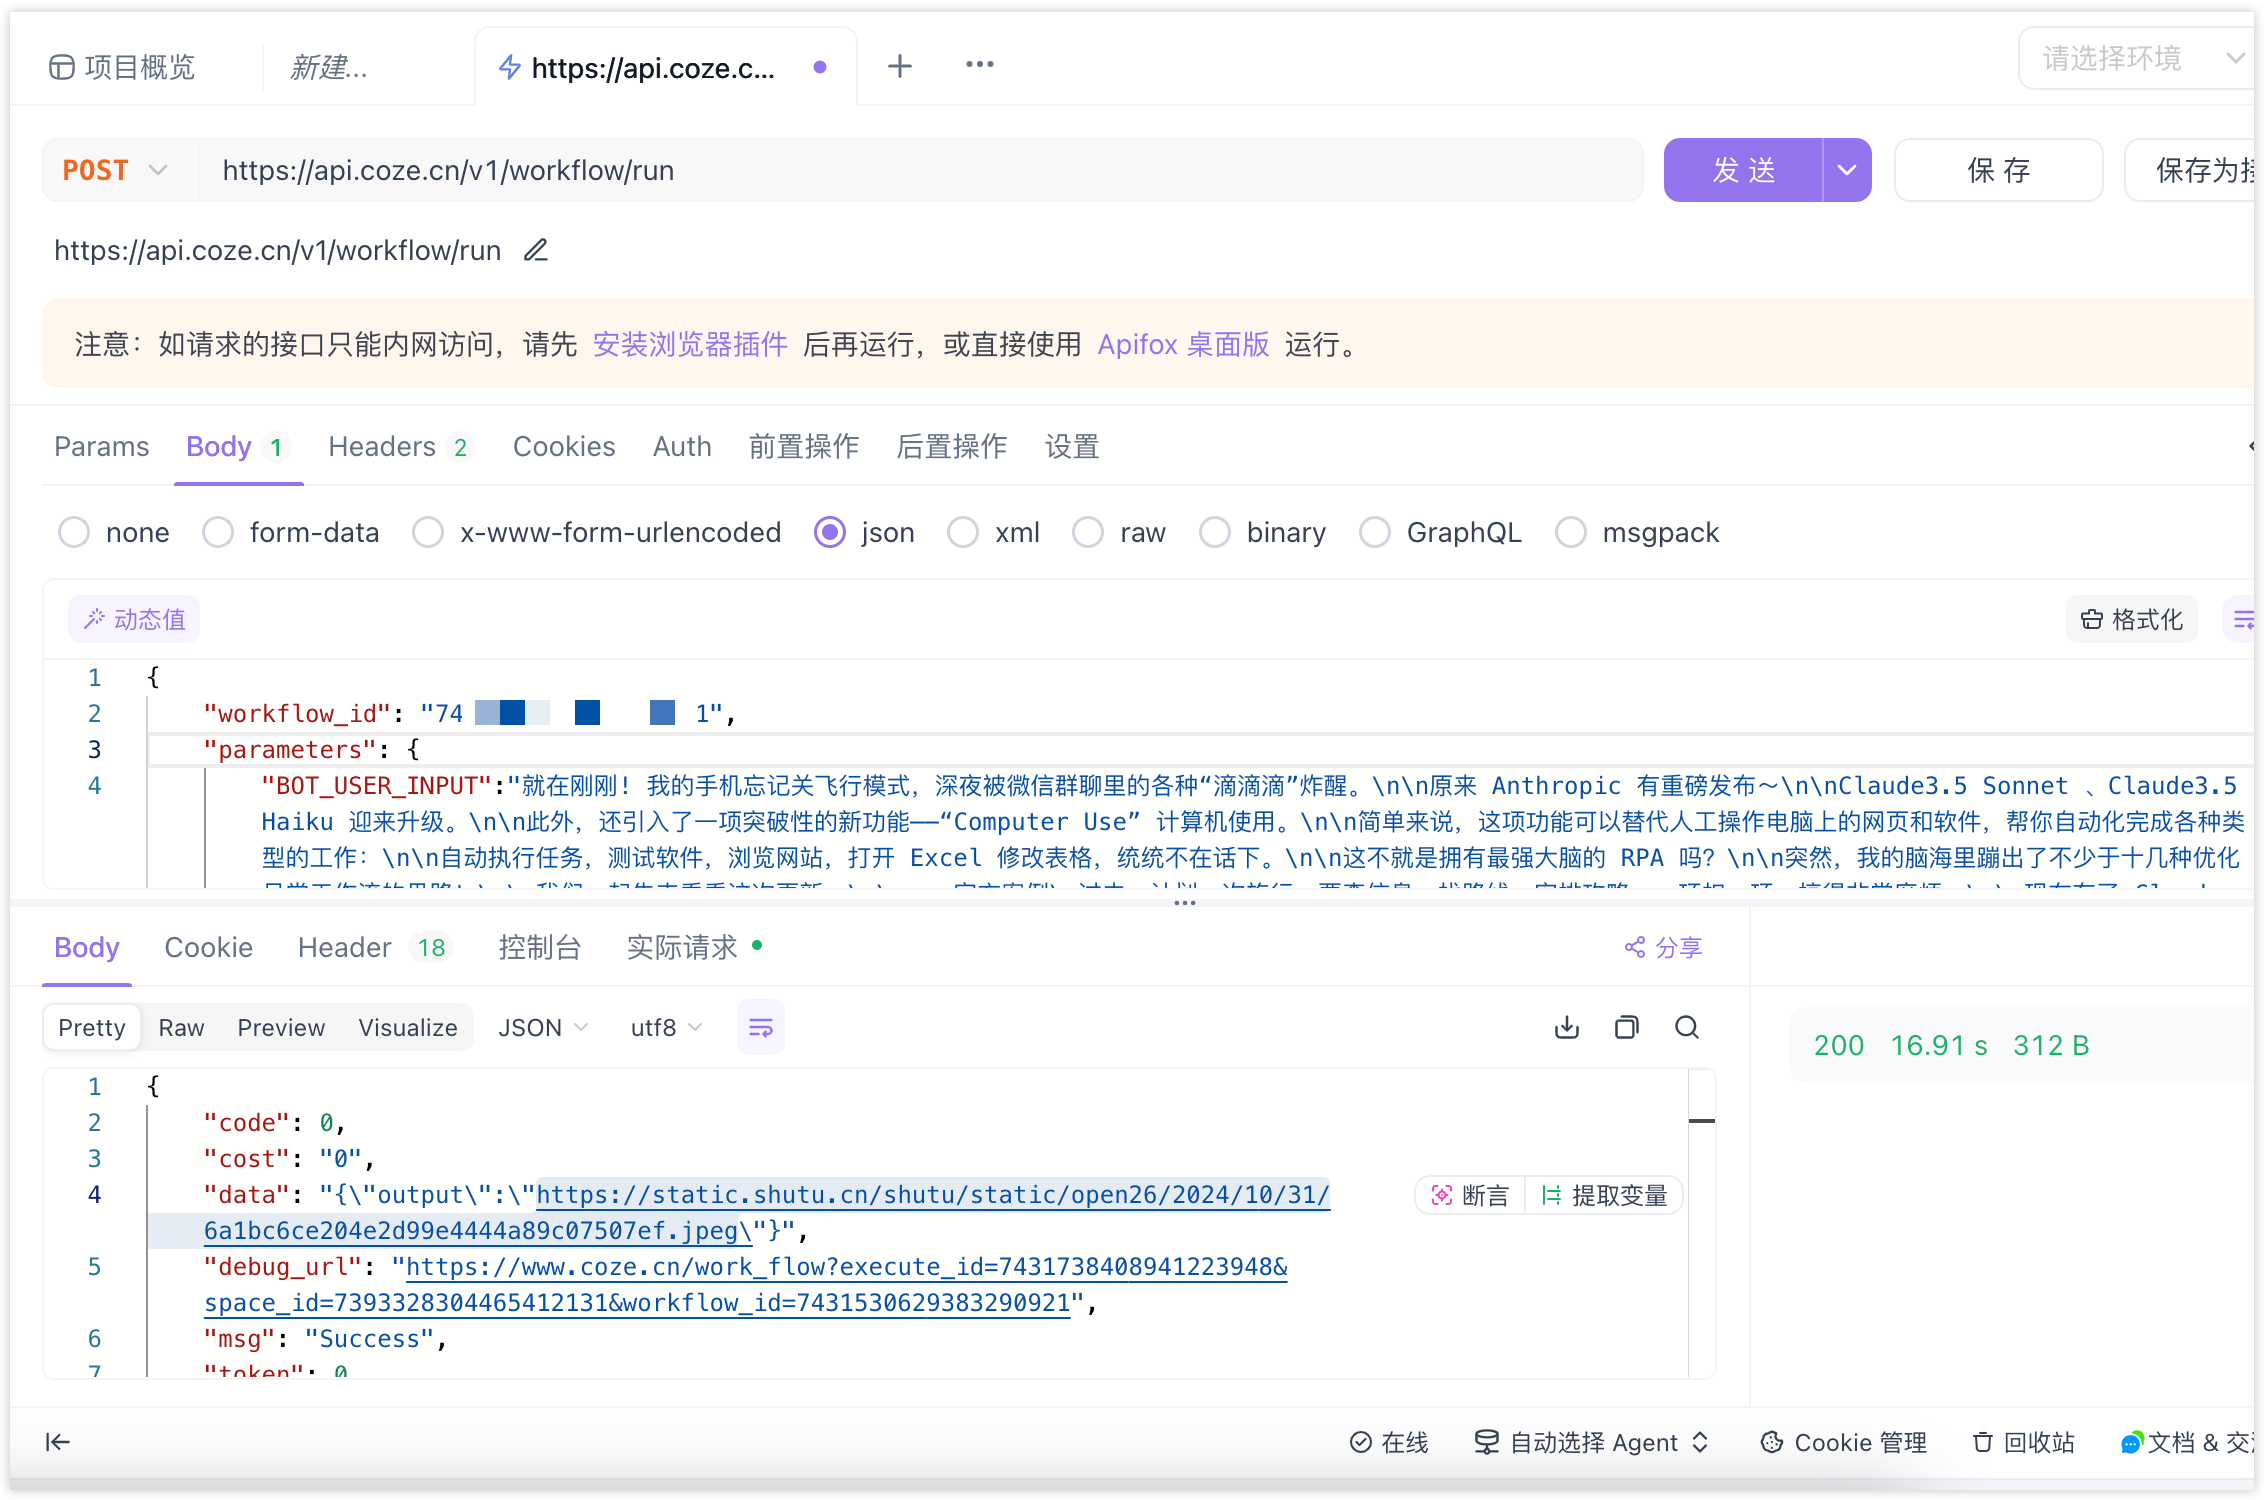Viewport: 2264px width, 1500px height.
Task: Click the request URL input field
Action: (920, 170)
